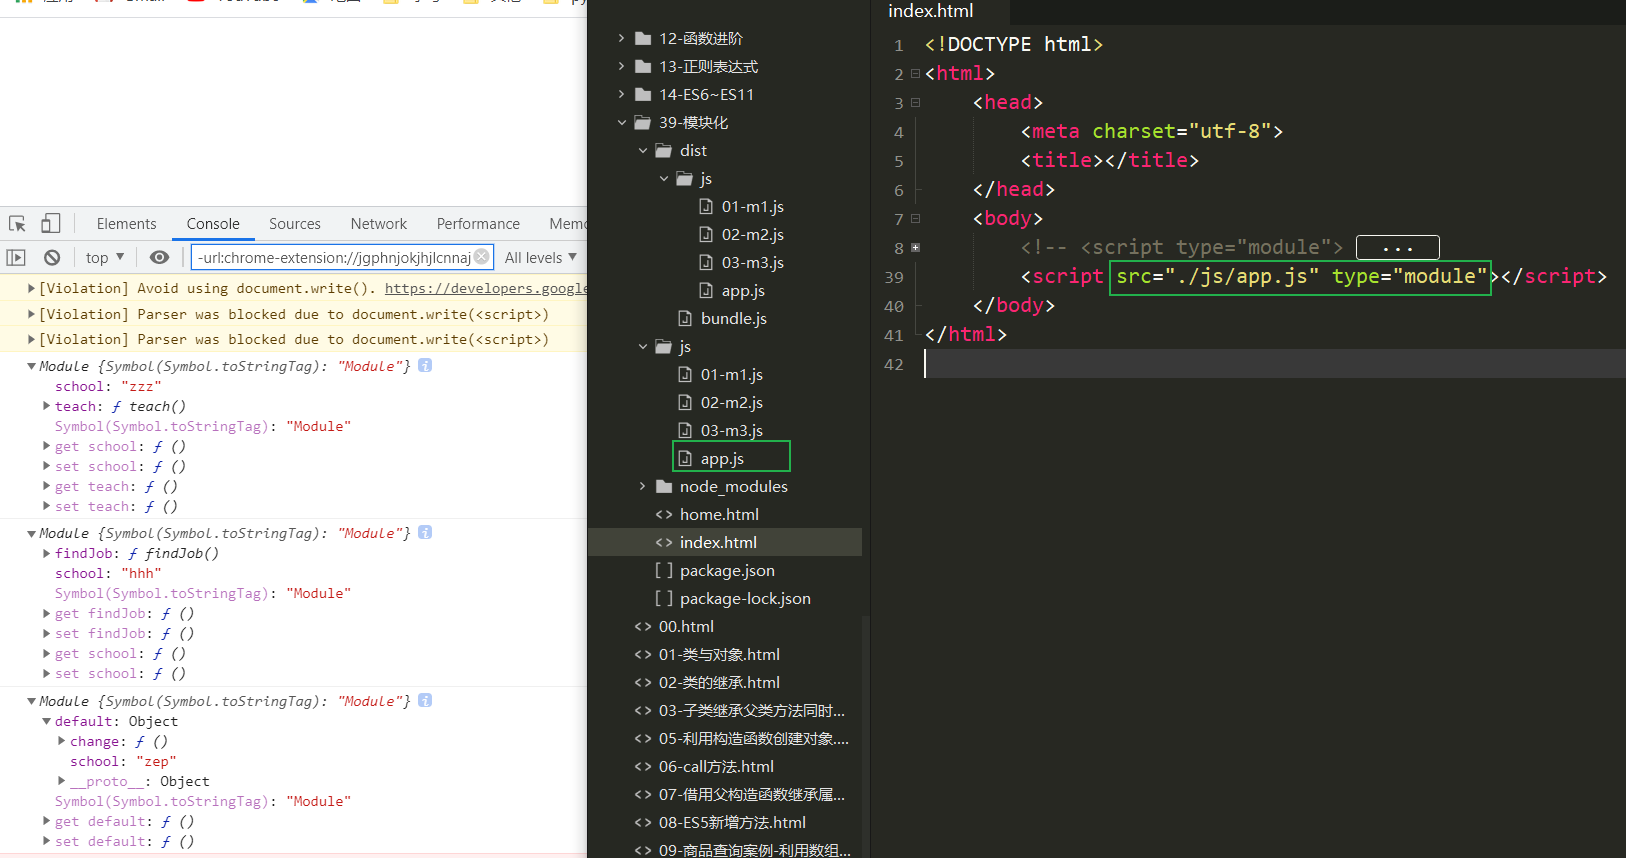The width and height of the screenshot is (1626, 858).
Task: Click info icon next to third Module
Action: point(425,700)
